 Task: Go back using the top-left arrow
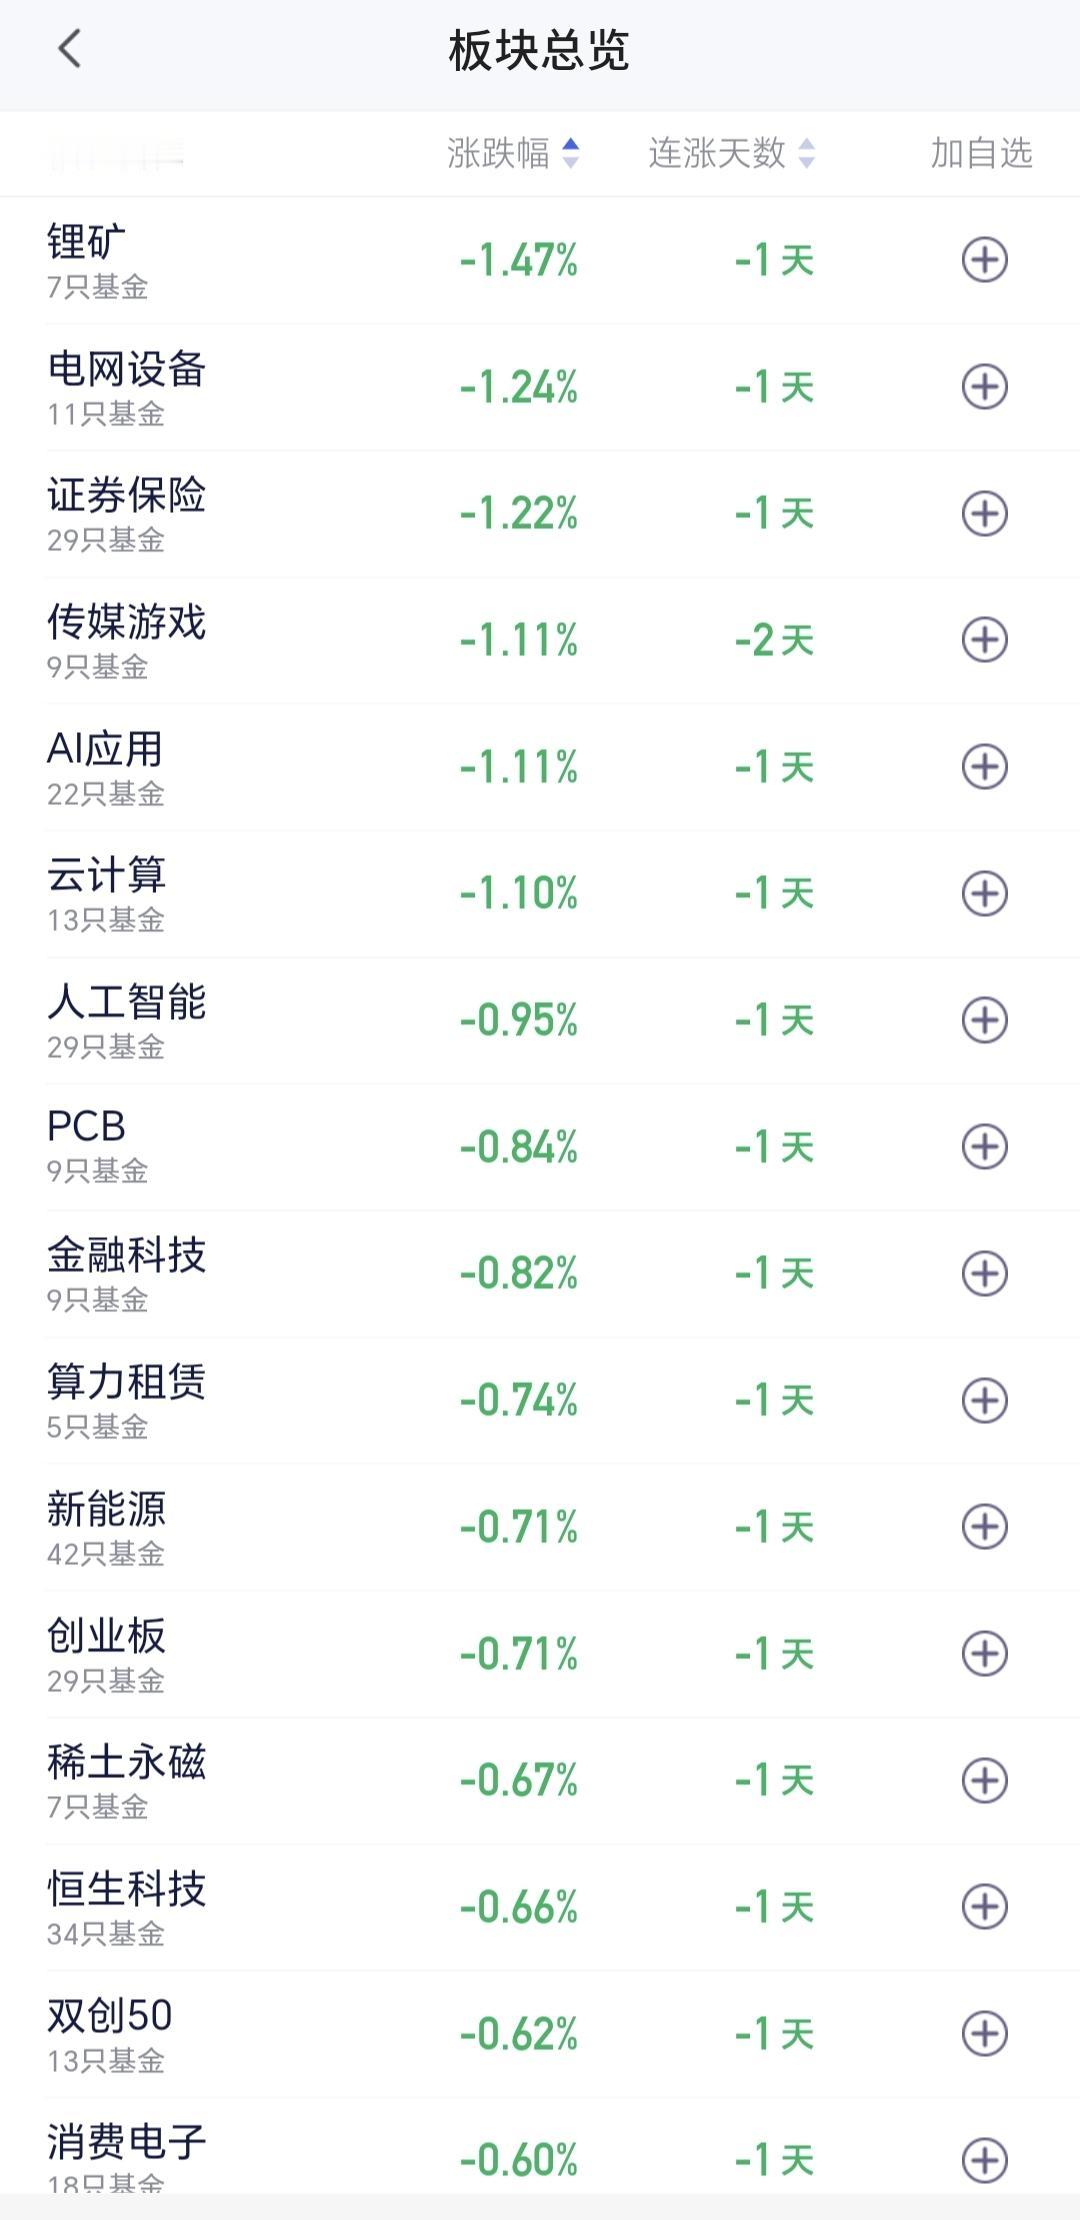tap(69, 49)
